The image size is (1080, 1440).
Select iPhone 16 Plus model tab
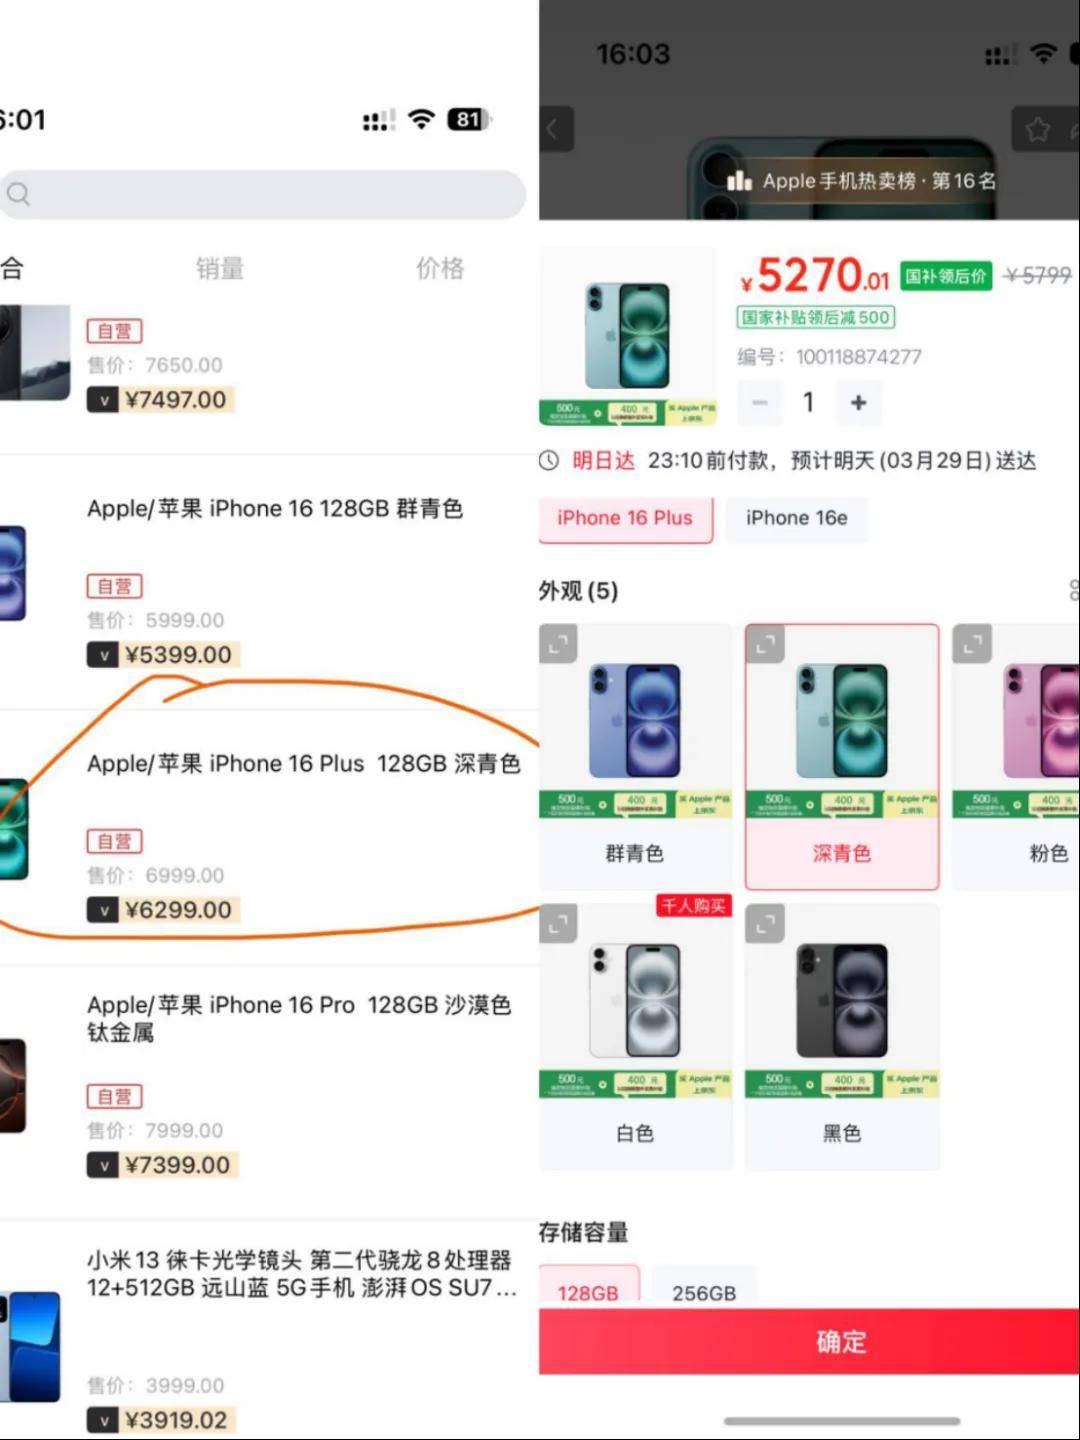tap(625, 519)
